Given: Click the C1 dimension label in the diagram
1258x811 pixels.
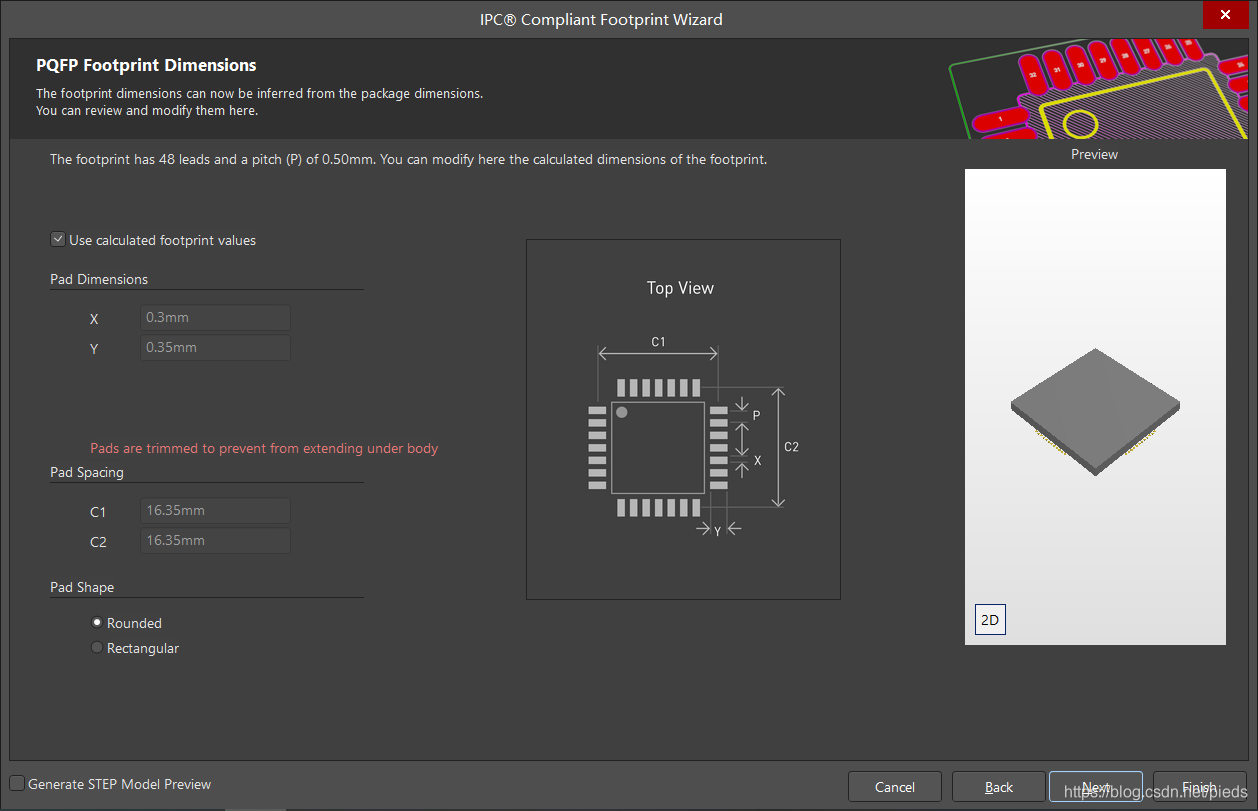Looking at the screenshot, I should (658, 342).
